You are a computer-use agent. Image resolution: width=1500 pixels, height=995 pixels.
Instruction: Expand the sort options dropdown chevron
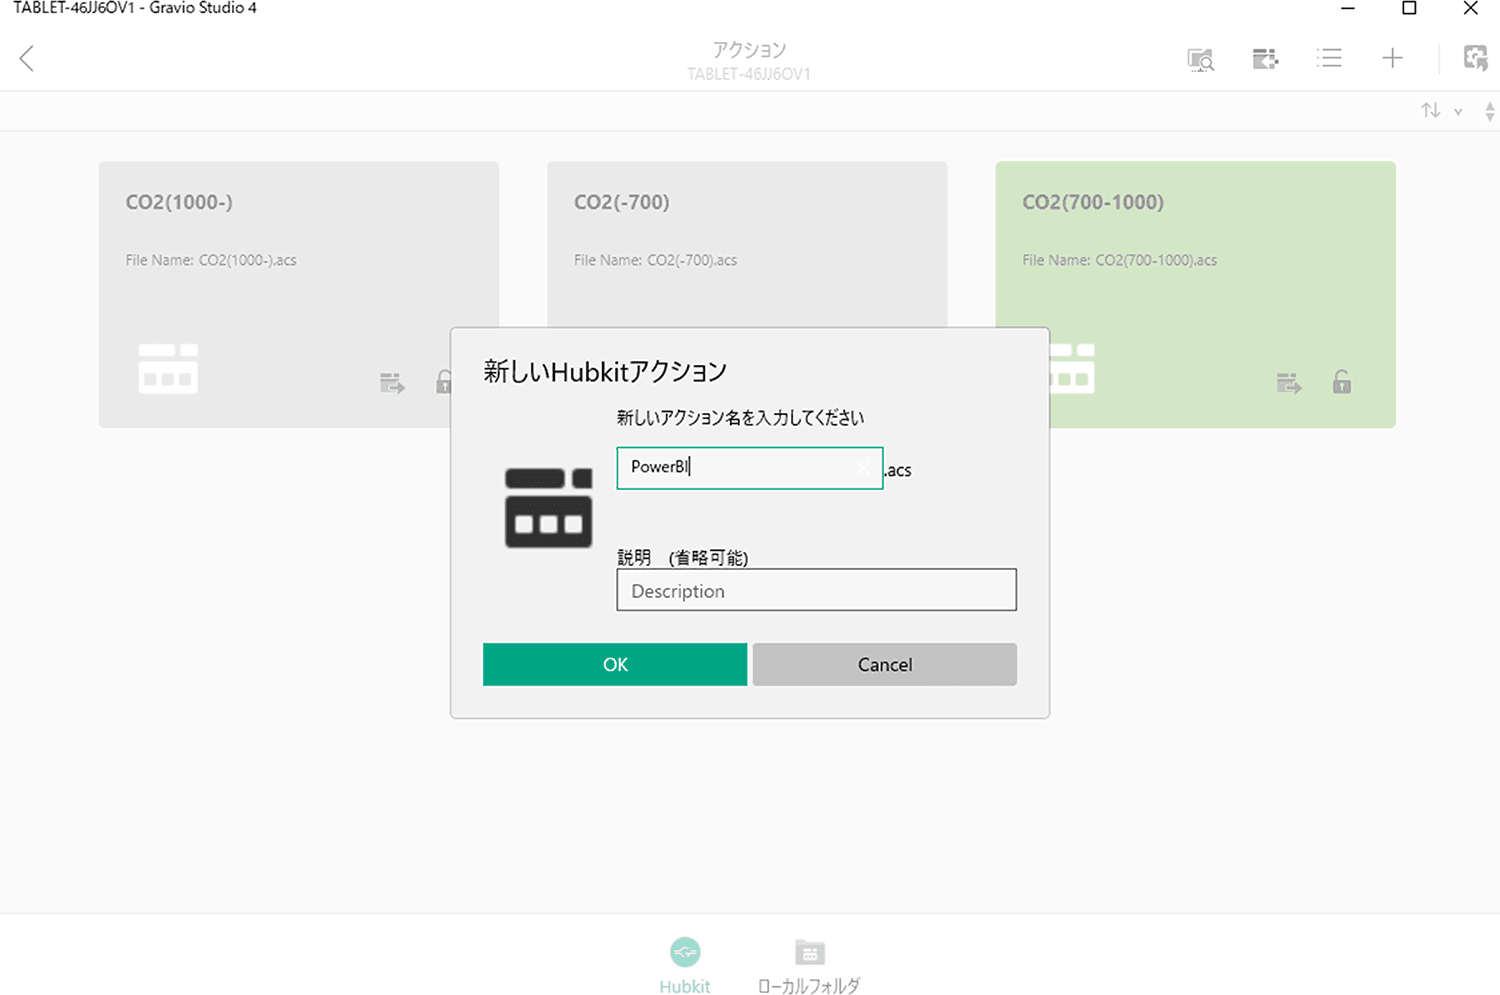(1458, 112)
